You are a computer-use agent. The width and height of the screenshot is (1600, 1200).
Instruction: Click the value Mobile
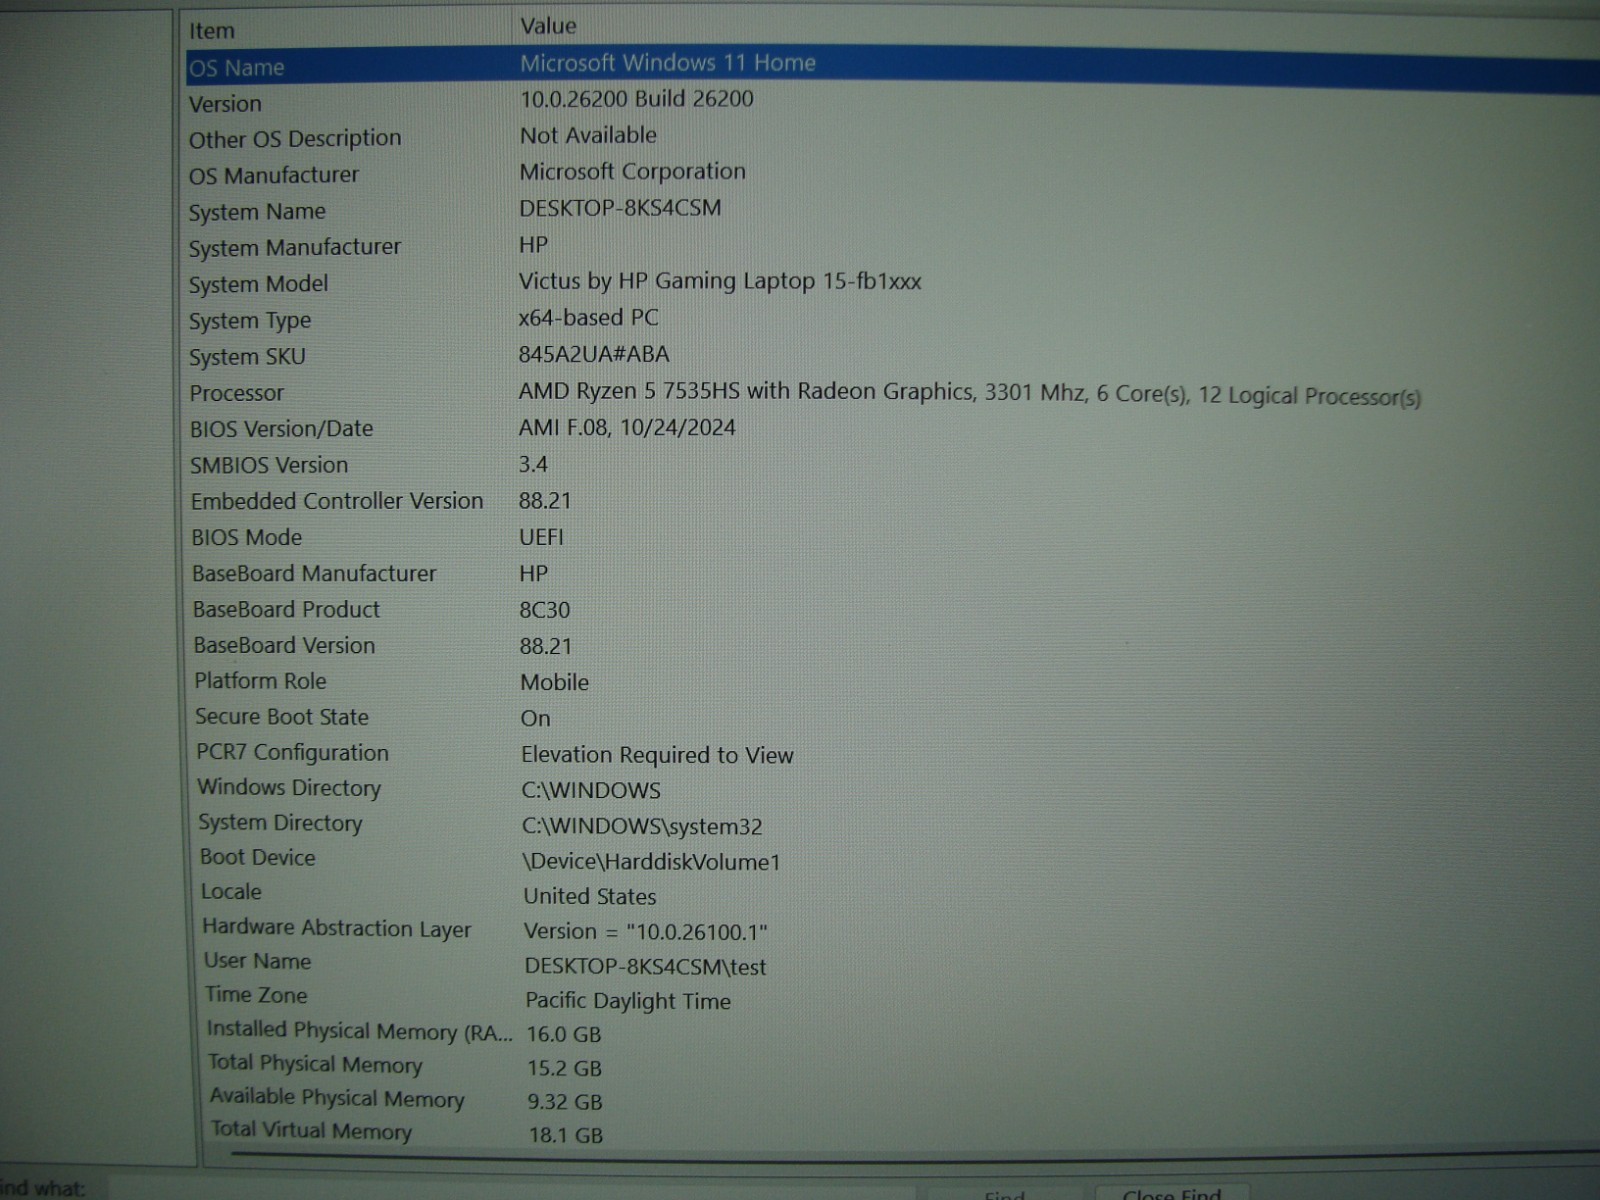pyautogui.click(x=555, y=683)
